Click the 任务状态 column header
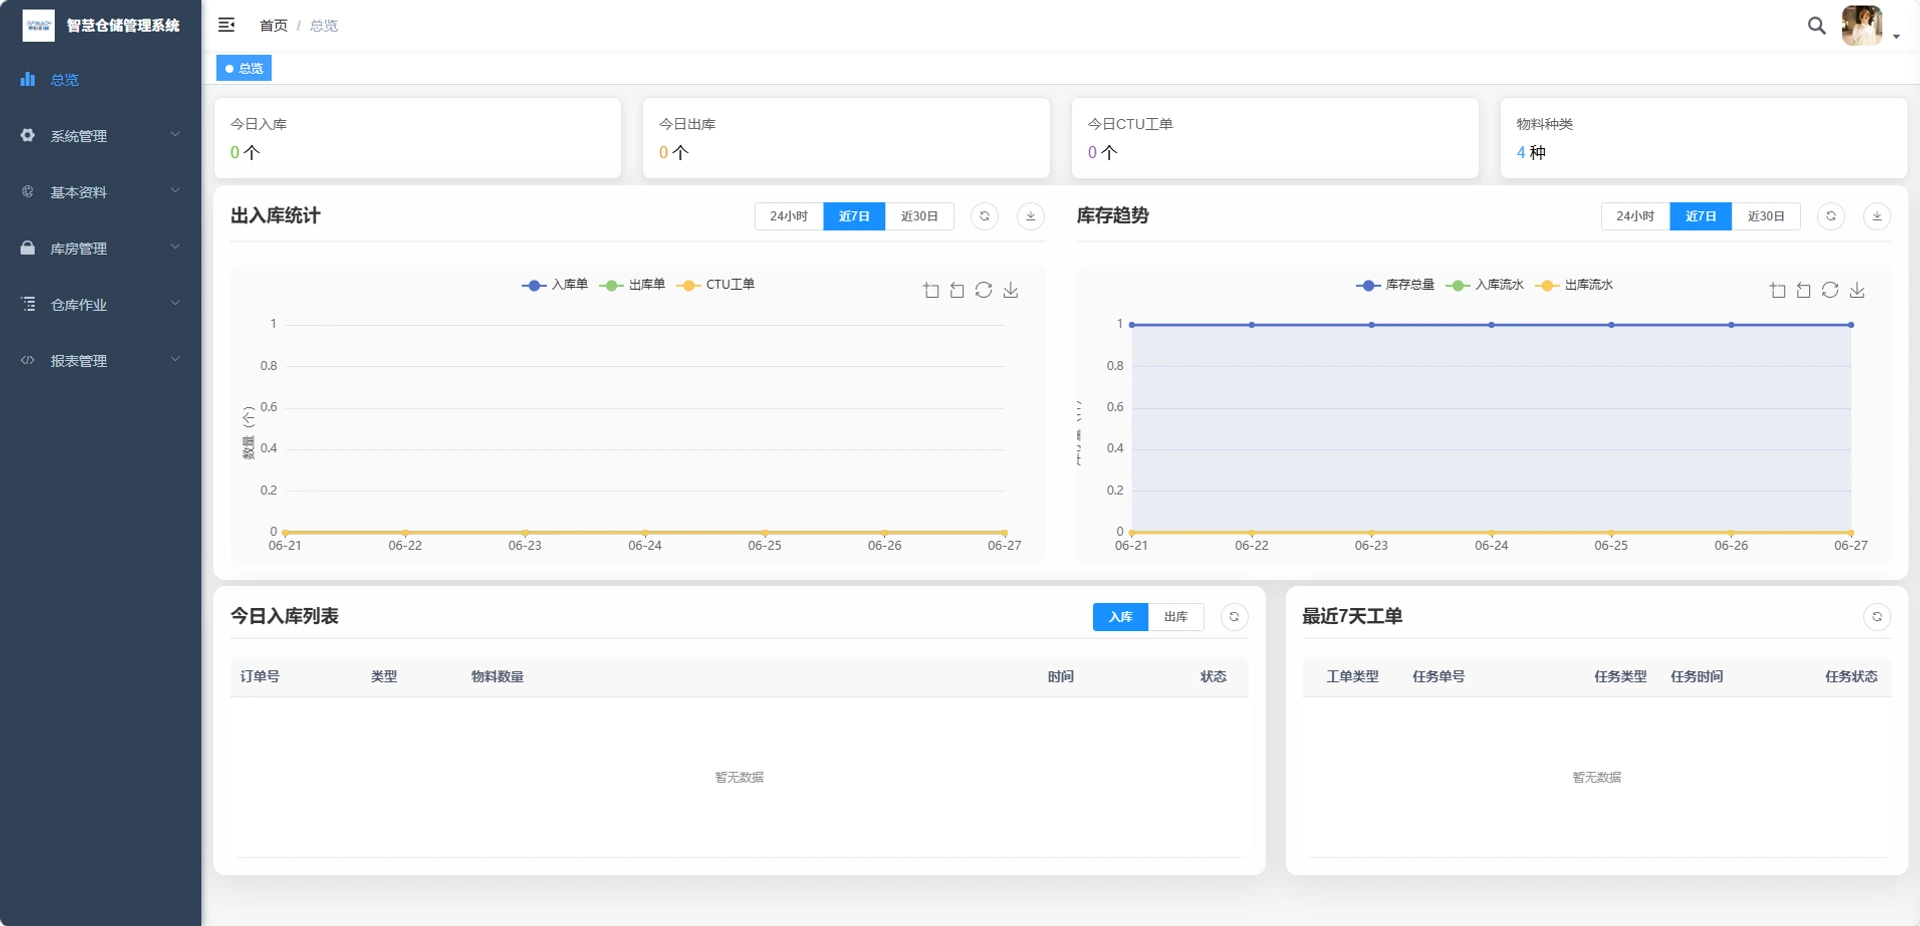The width and height of the screenshot is (1920, 926). [x=1851, y=677]
